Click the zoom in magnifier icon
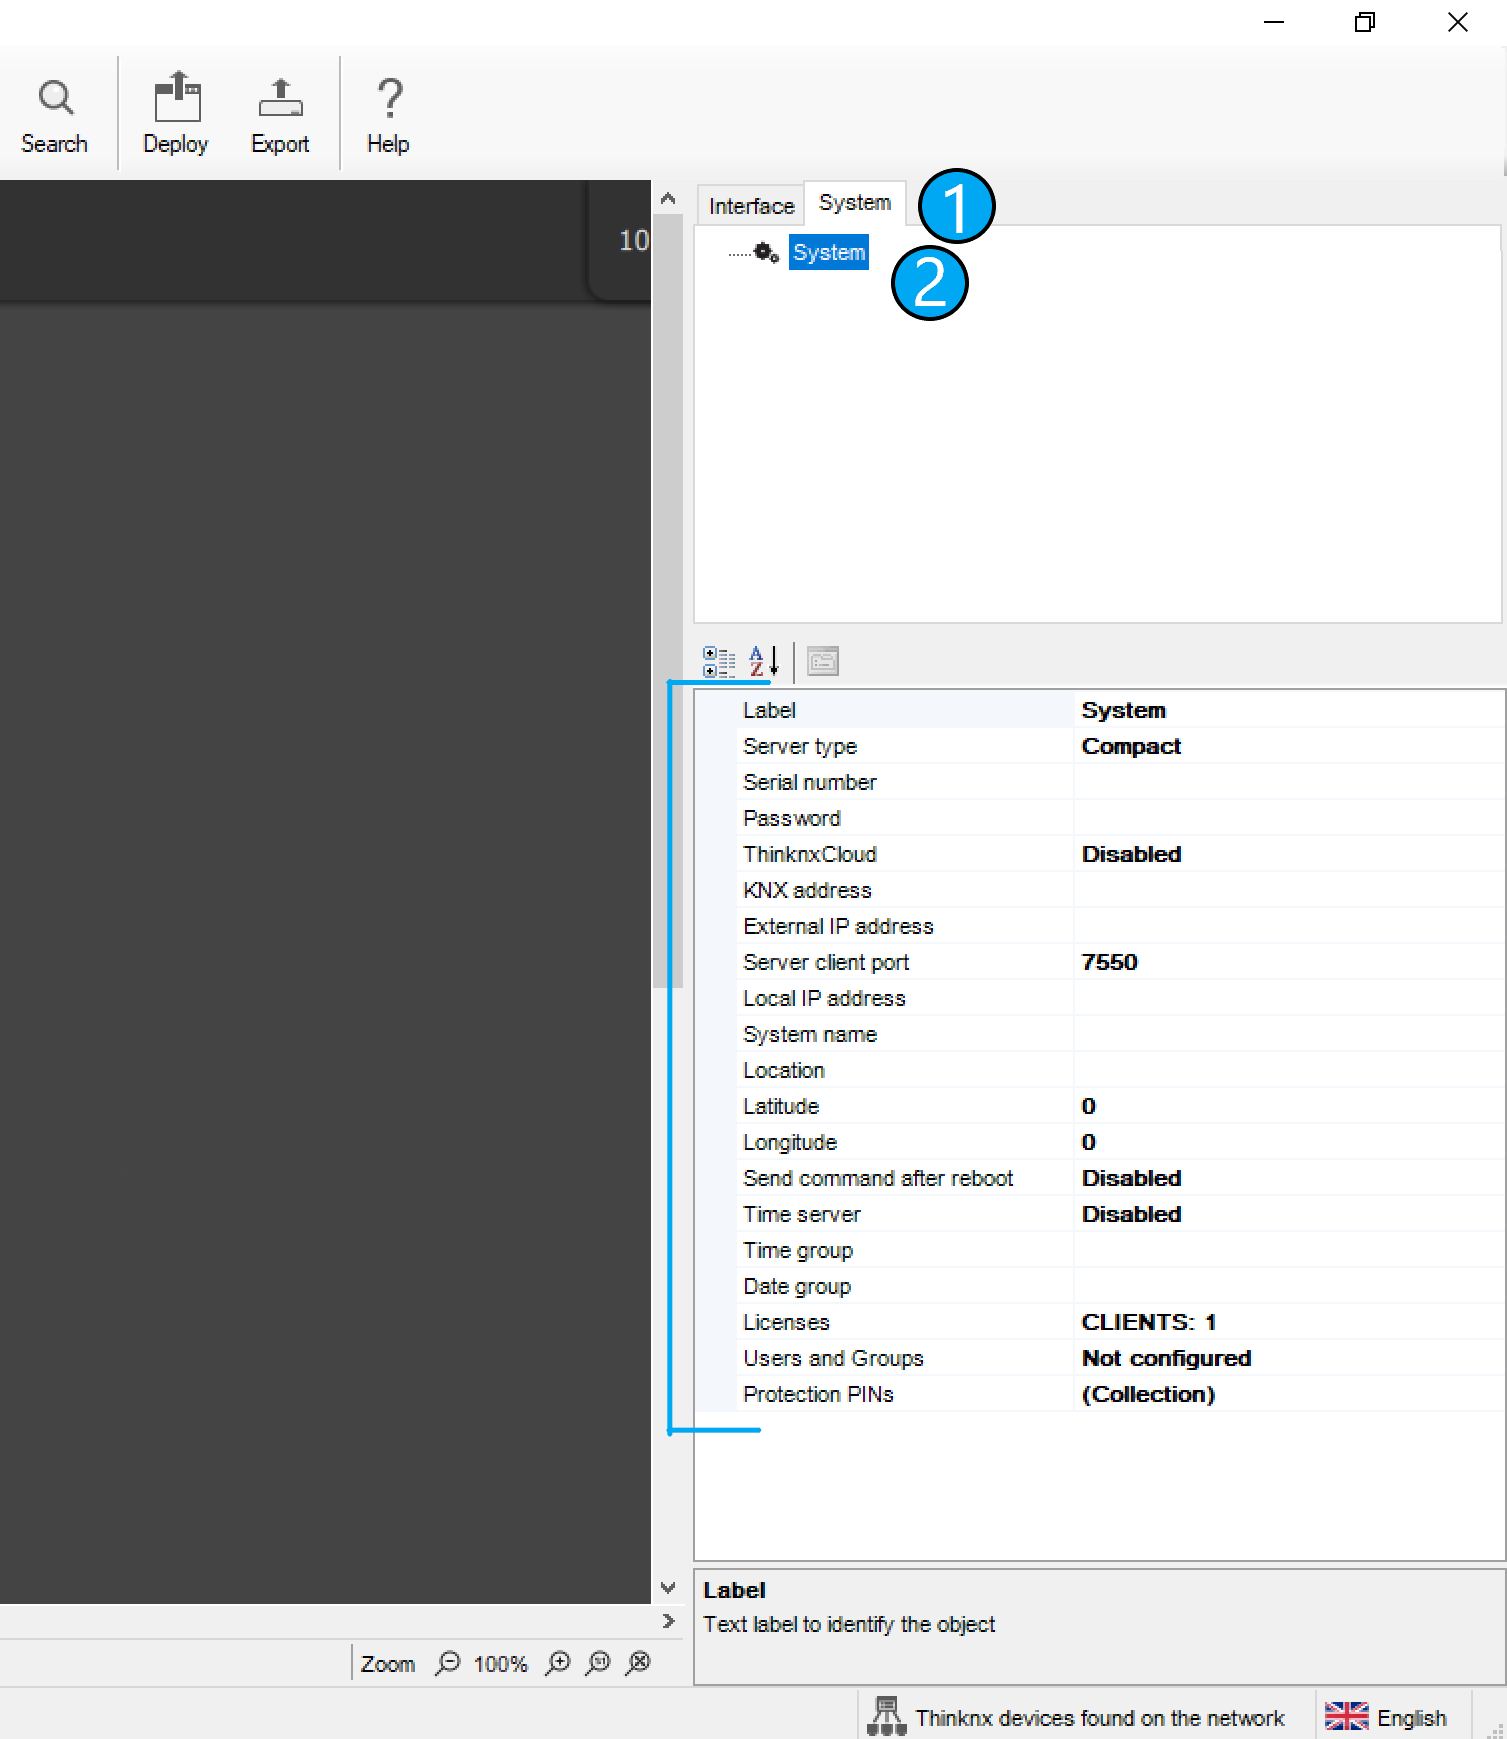Image resolution: width=1507 pixels, height=1739 pixels. tap(558, 1663)
